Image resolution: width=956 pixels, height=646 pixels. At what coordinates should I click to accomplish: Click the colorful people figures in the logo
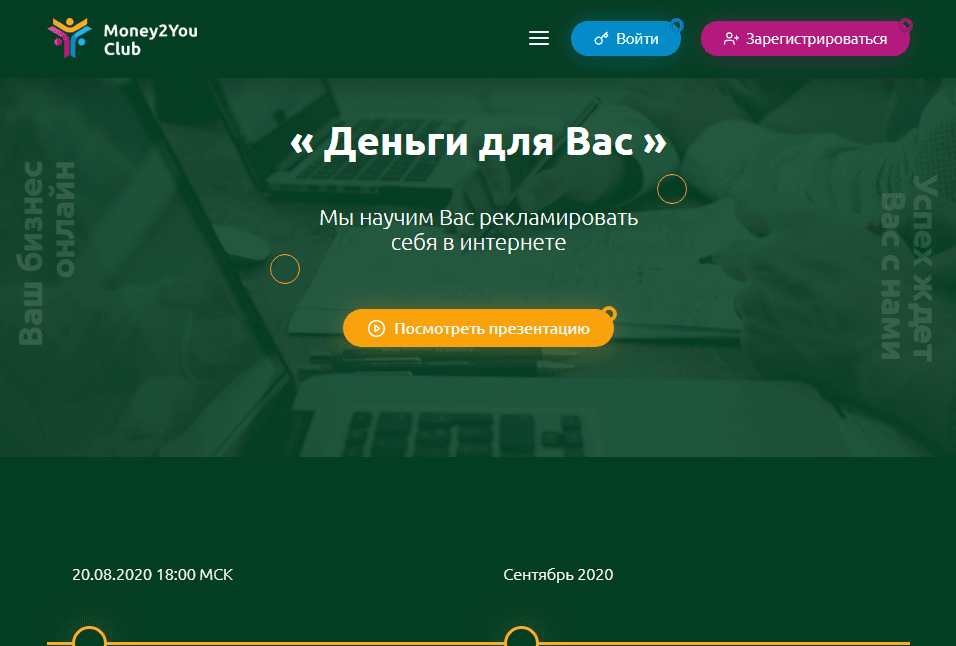[68, 37]
